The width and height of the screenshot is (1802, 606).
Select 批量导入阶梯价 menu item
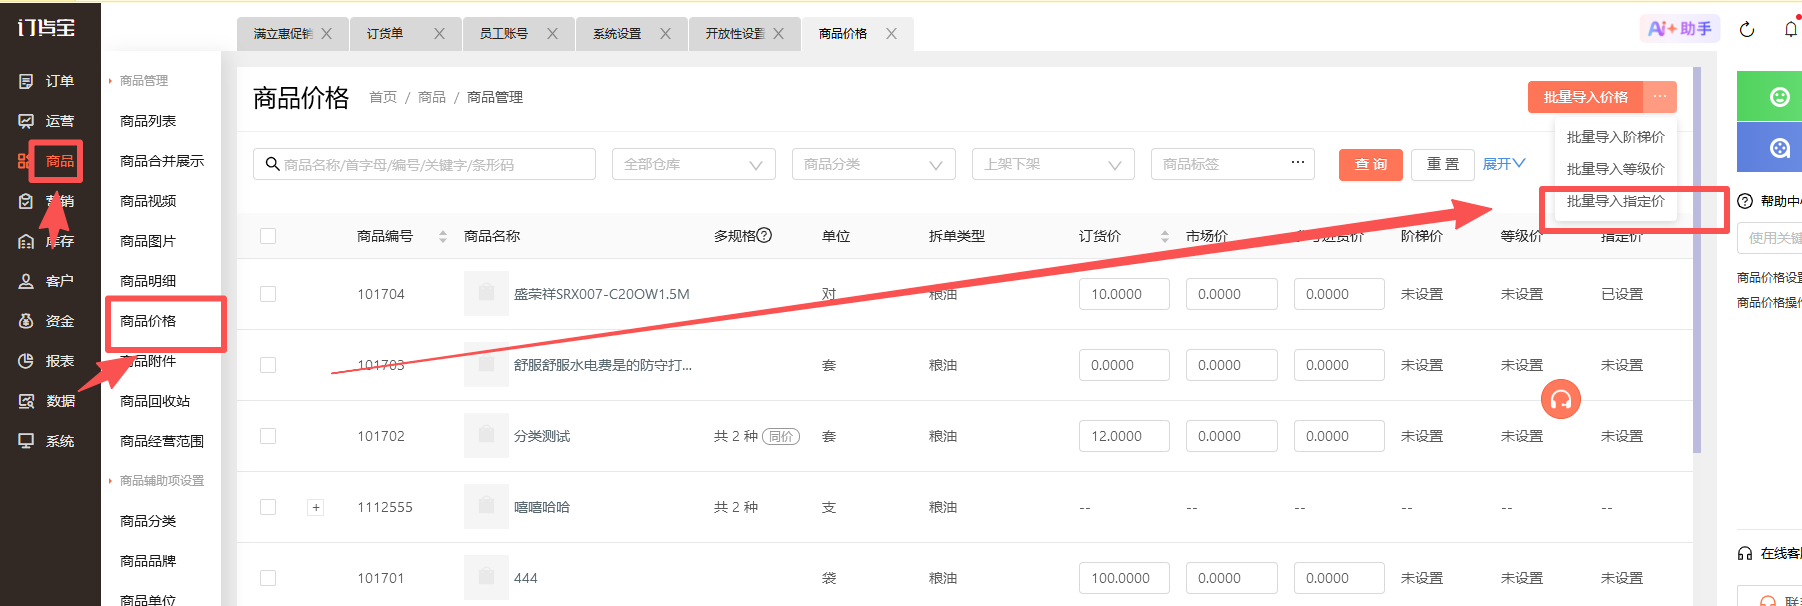[1615, 137]
